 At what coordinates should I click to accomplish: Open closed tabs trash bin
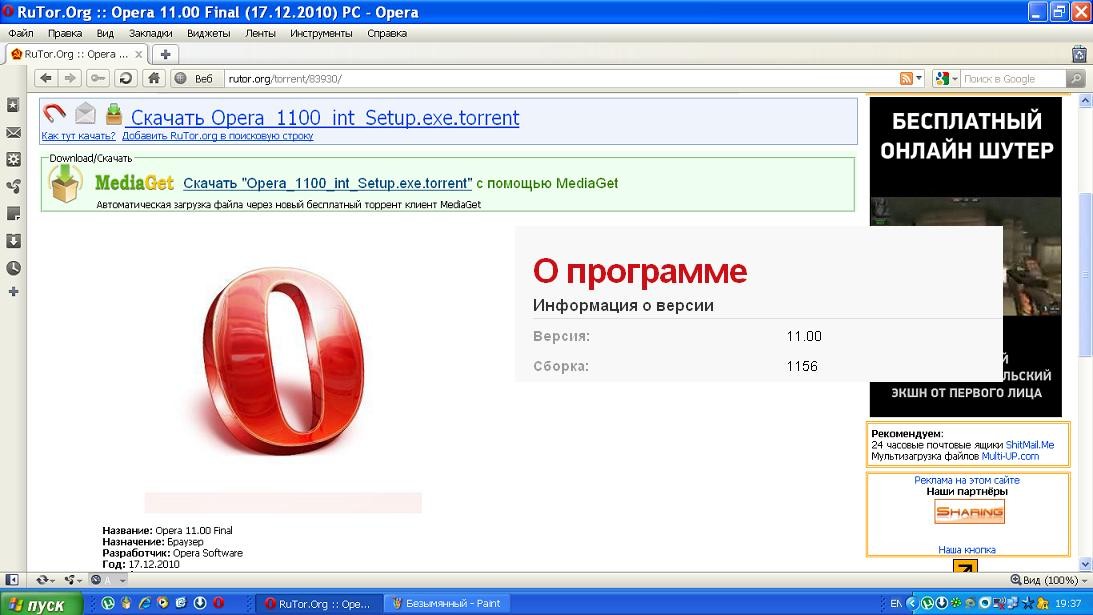coord(1079,54)
